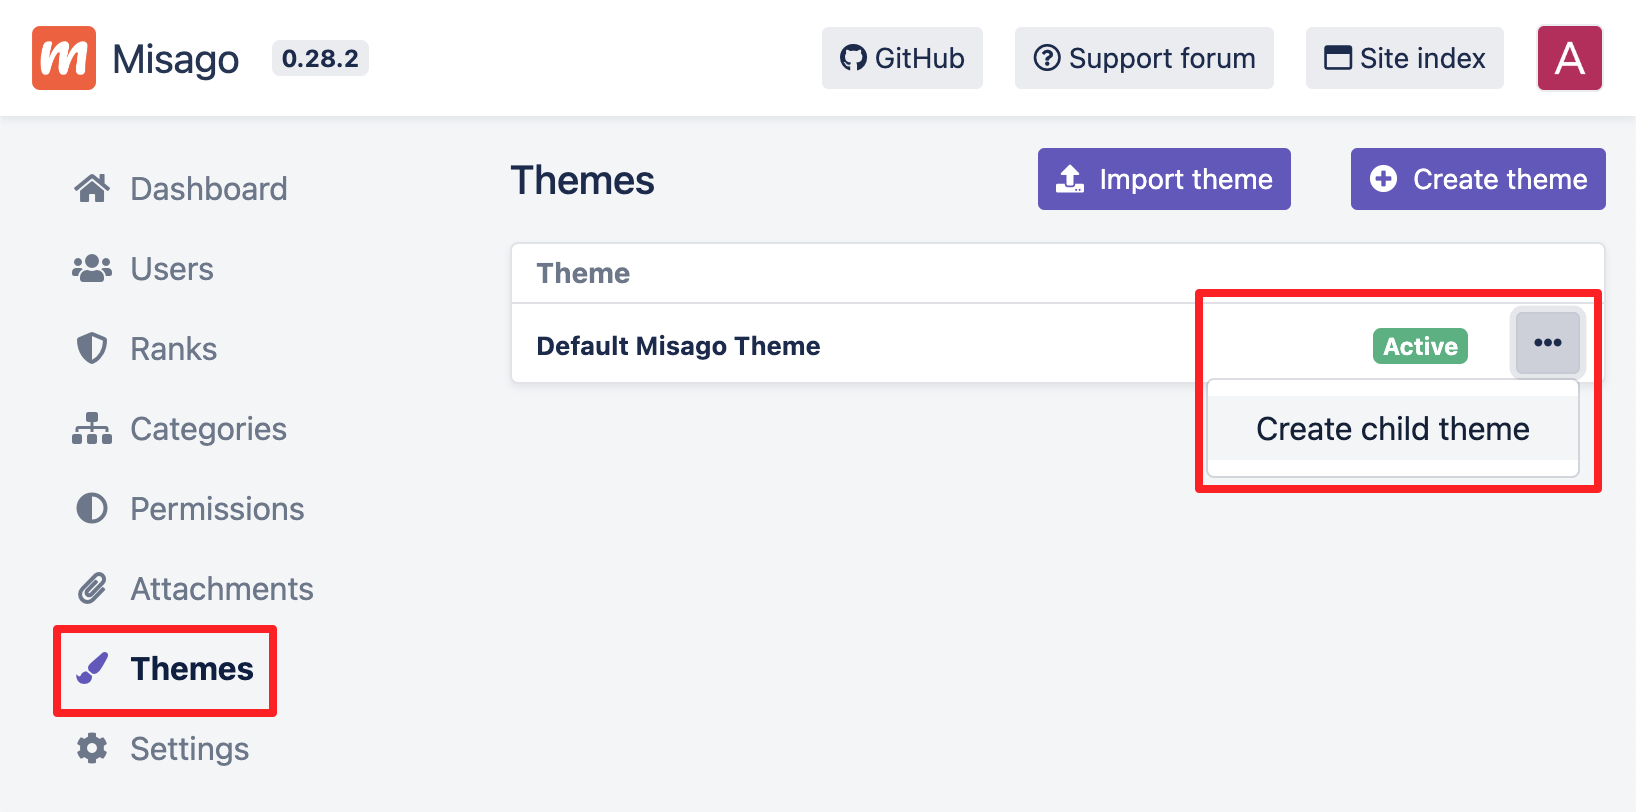1636x812 pixels.
Task: Toggle the three-dots theme options dropdown
Action: pos(1547,343)
